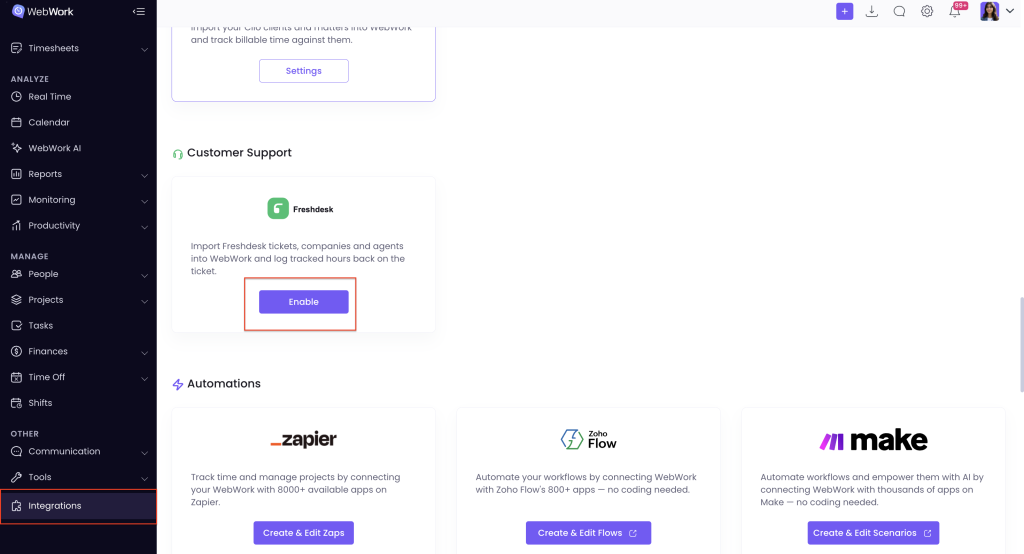
Task: Click the Zapier logo
Action: [304, 440]
